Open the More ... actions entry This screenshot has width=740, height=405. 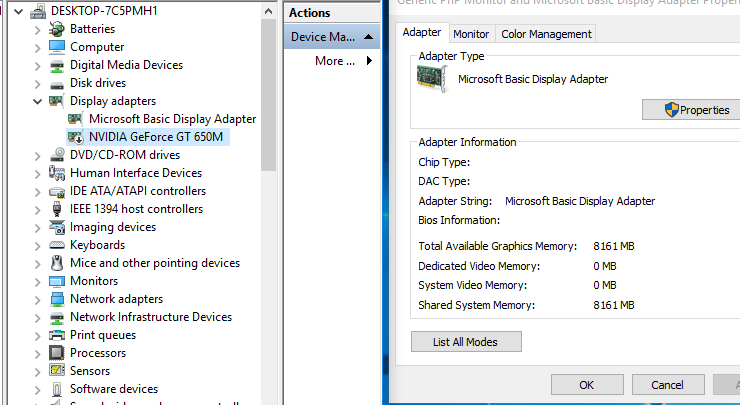pyautogui.click(x=335, y=61)
